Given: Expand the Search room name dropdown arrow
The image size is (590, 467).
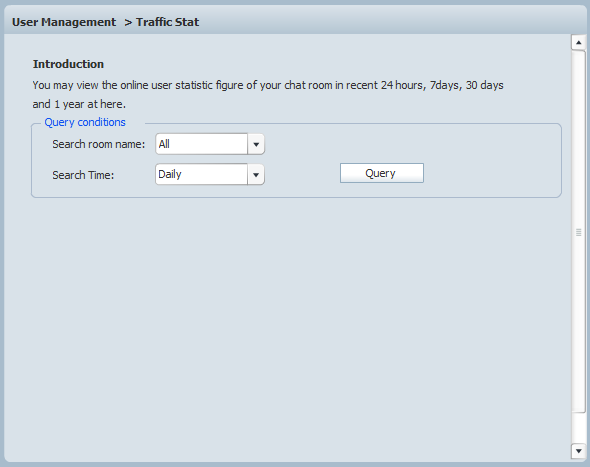Looking at the screenshot, I should point(256,144).
